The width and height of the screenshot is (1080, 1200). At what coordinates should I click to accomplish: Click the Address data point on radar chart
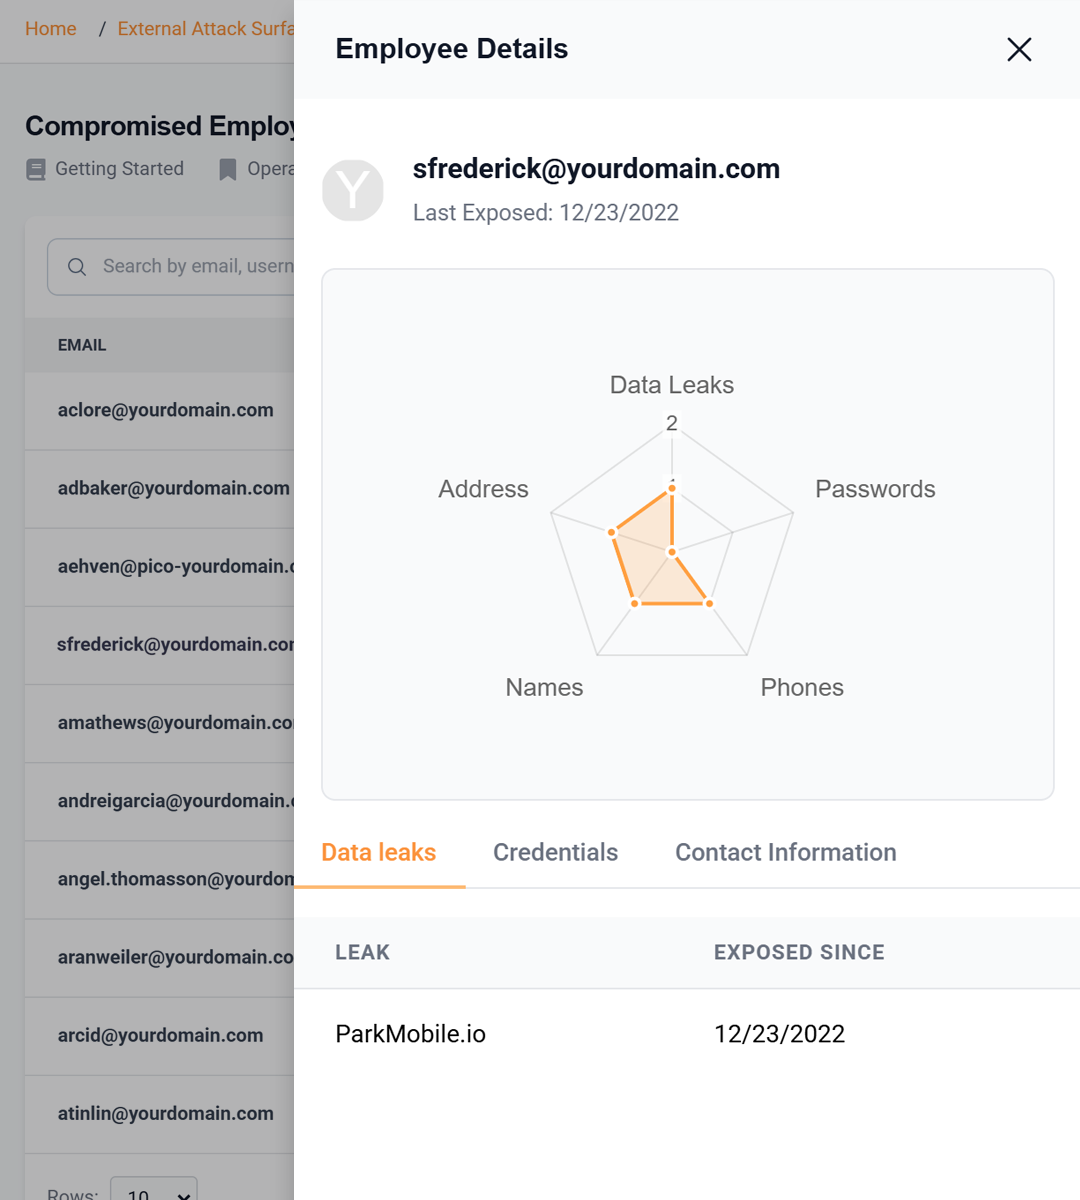[x=612, y=532]
